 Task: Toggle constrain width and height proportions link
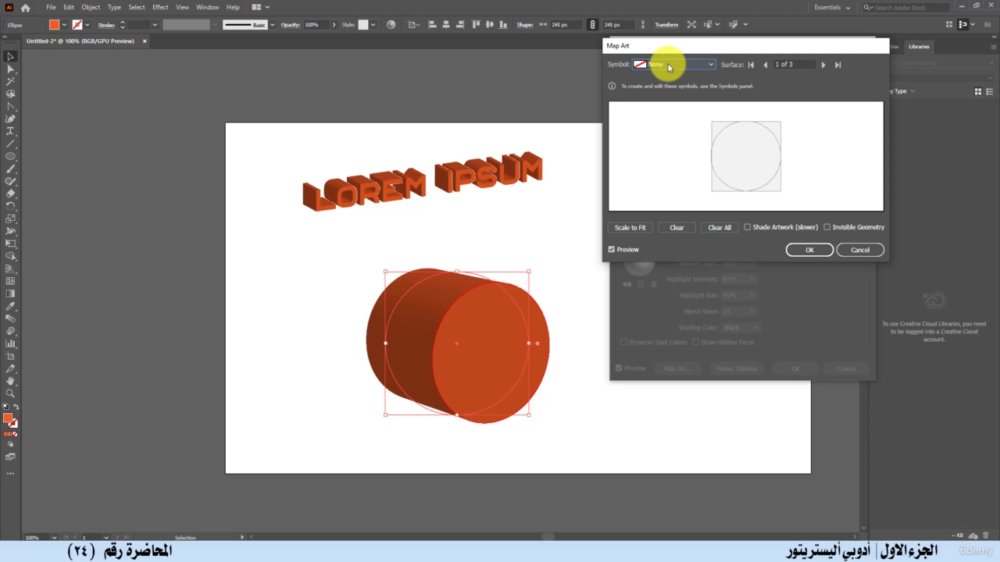coord(592,25)
